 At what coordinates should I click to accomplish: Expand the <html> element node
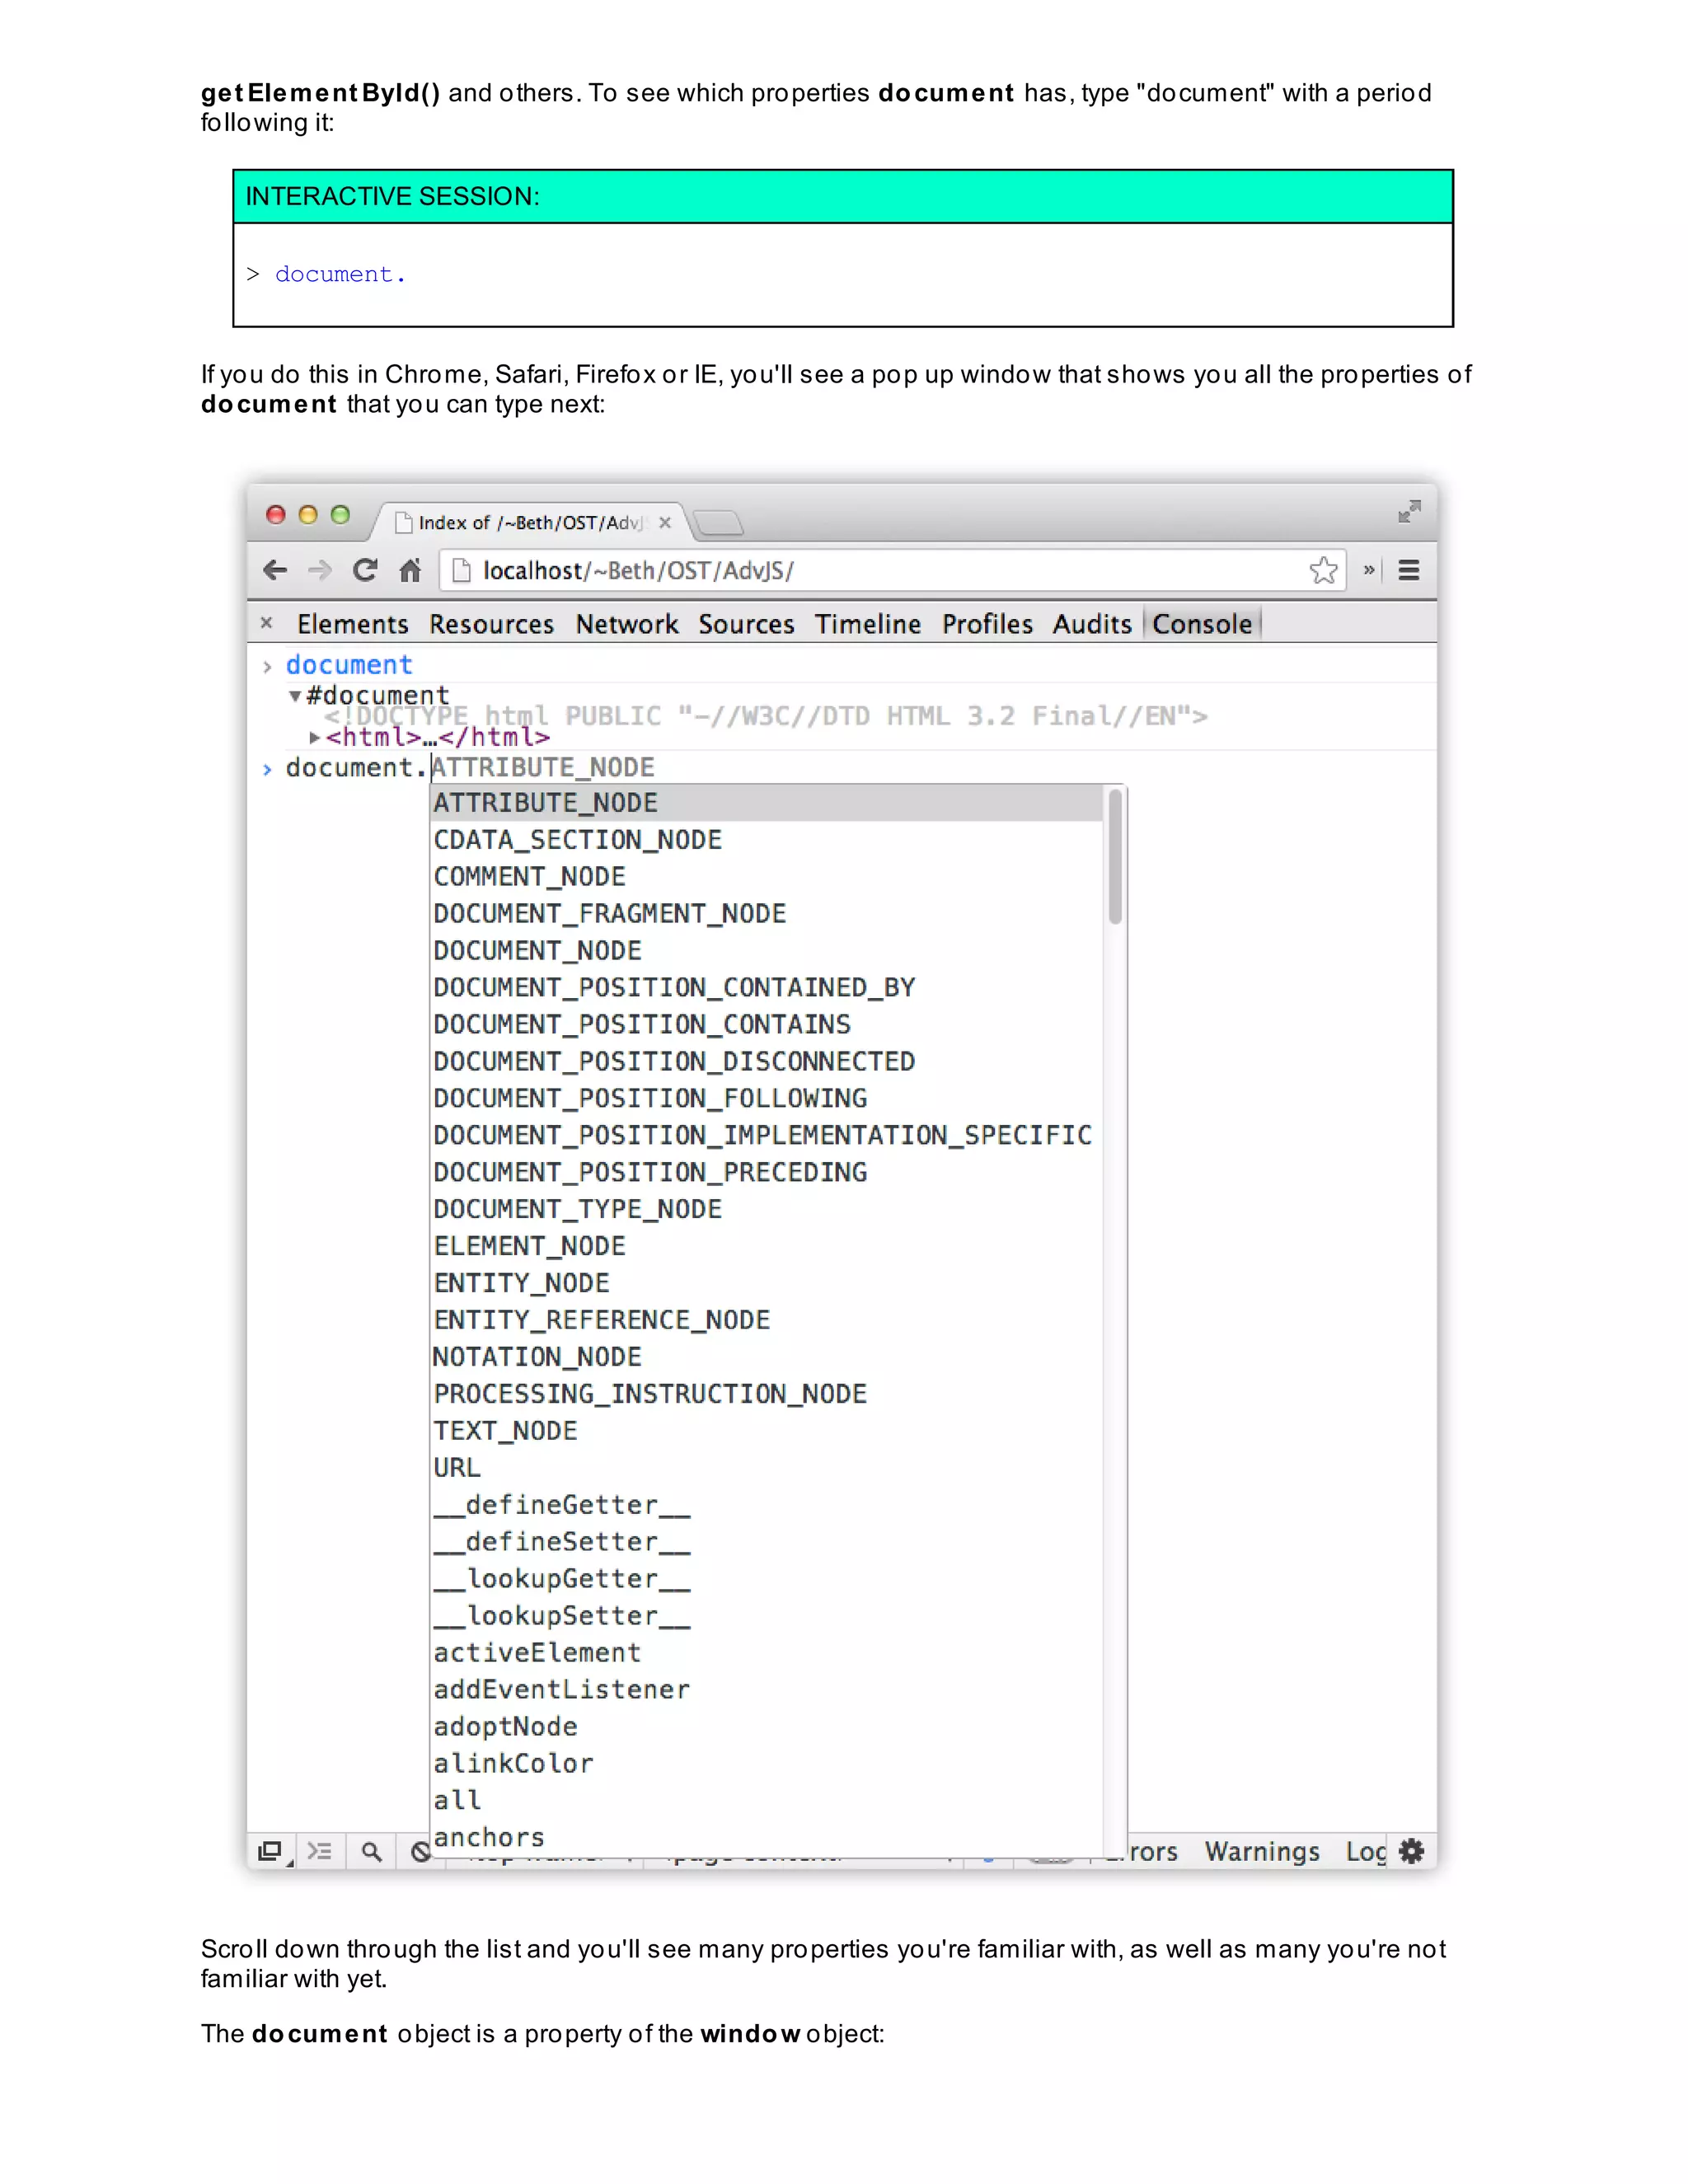coord(315,737)
